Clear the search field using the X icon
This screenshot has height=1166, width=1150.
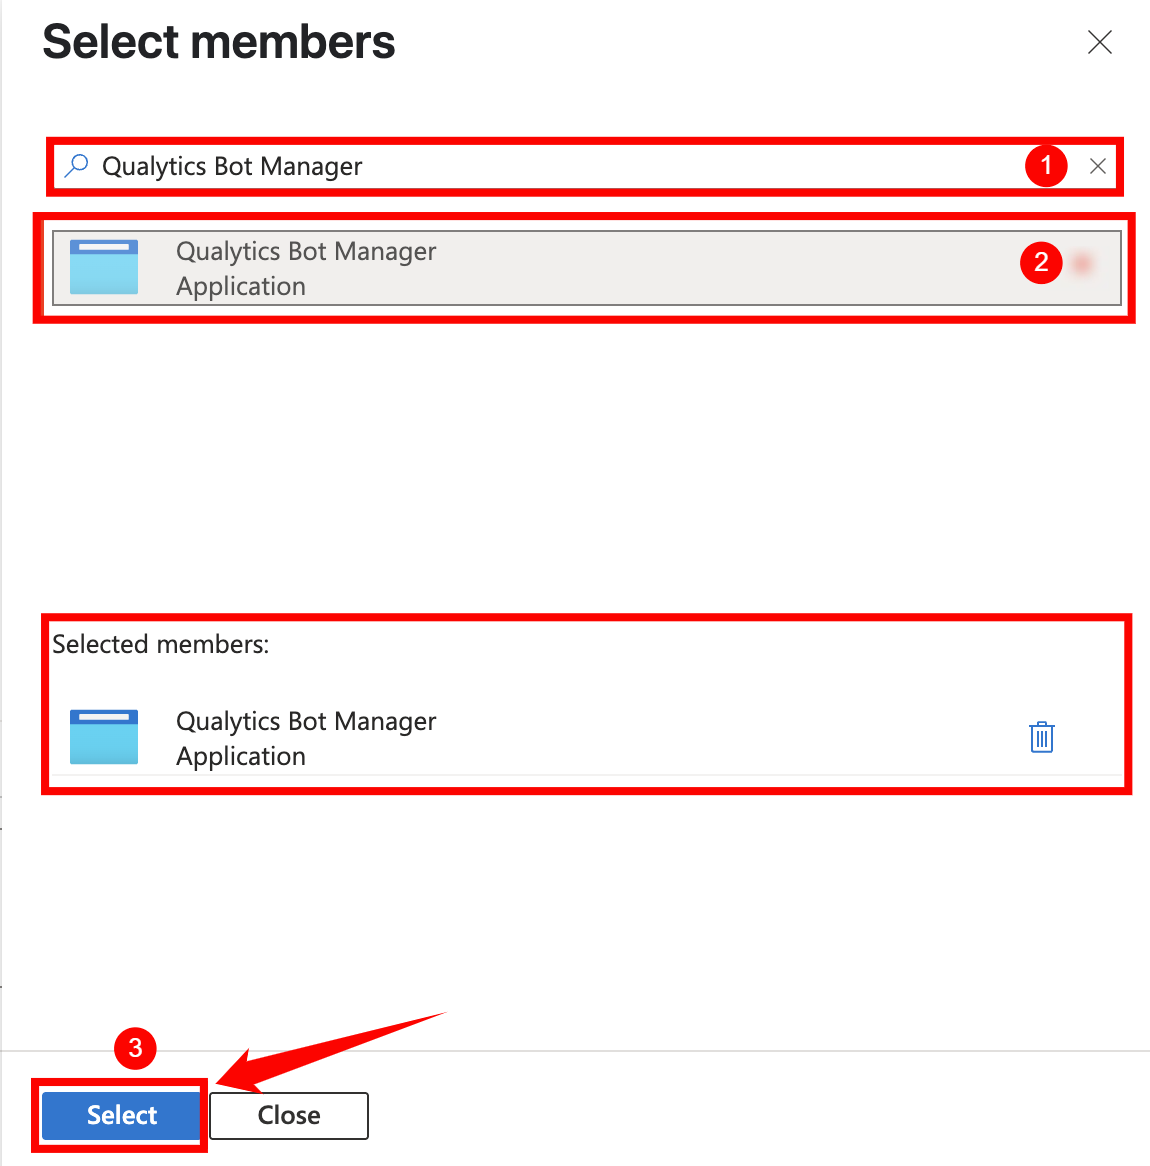(x=1098, y=166)
